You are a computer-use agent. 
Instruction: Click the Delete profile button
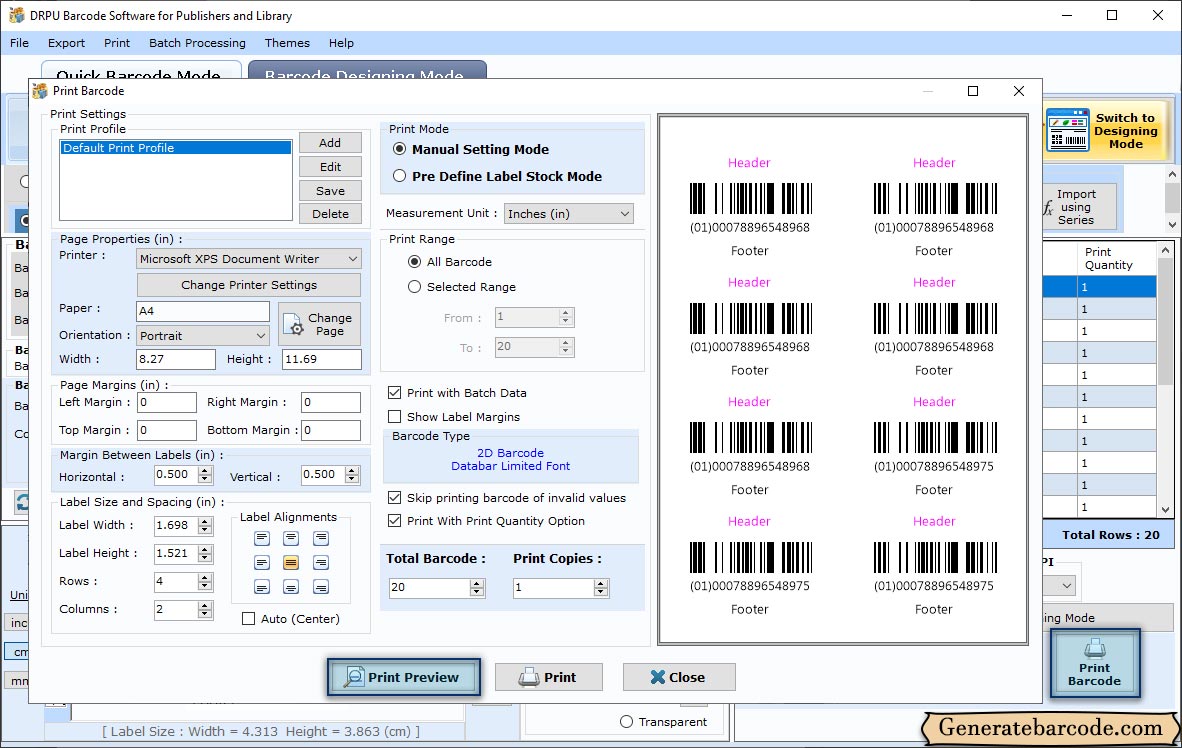pos(330,213)
